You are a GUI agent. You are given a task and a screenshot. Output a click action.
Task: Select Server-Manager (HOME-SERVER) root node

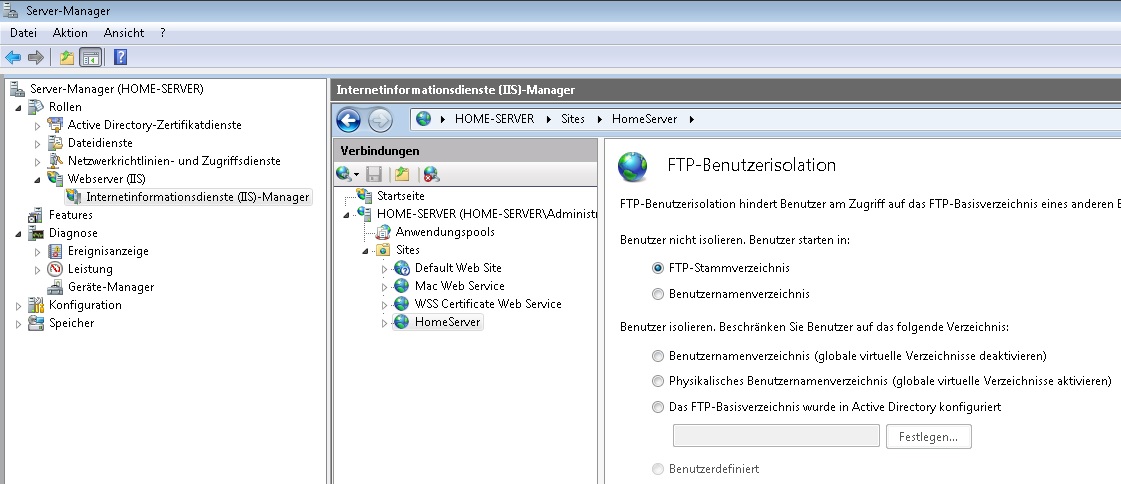click(117, 89)
